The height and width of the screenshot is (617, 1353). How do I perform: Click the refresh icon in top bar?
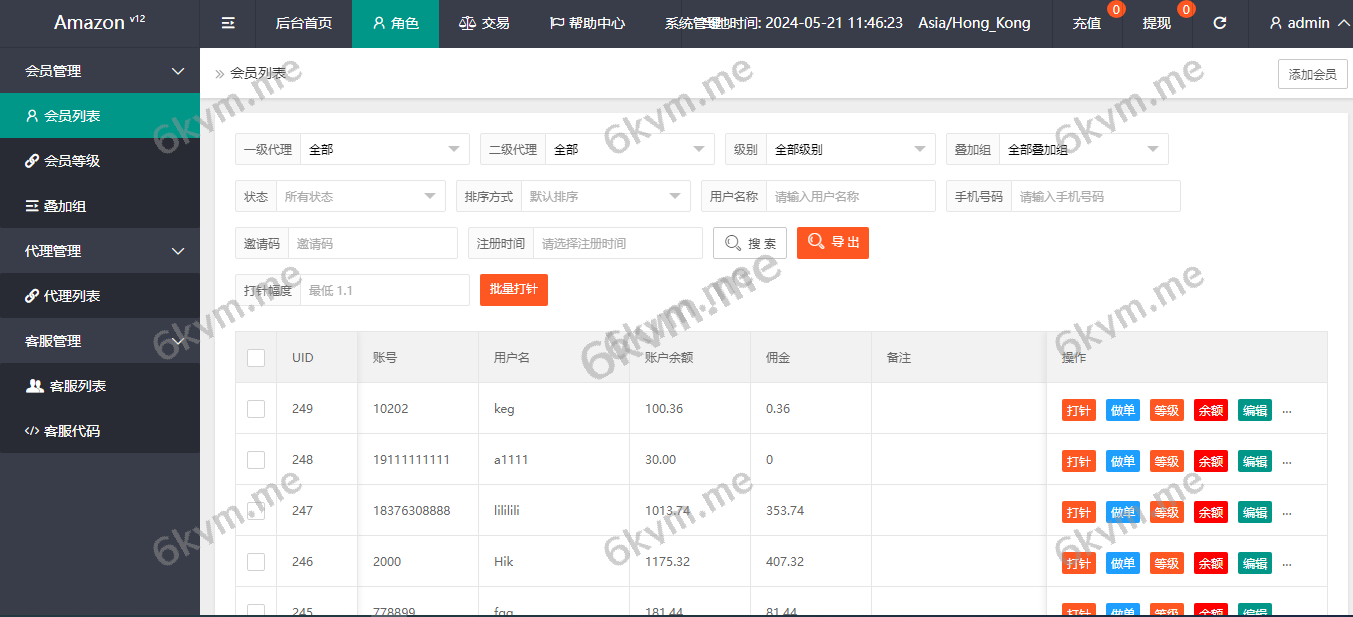point(1219,23)
